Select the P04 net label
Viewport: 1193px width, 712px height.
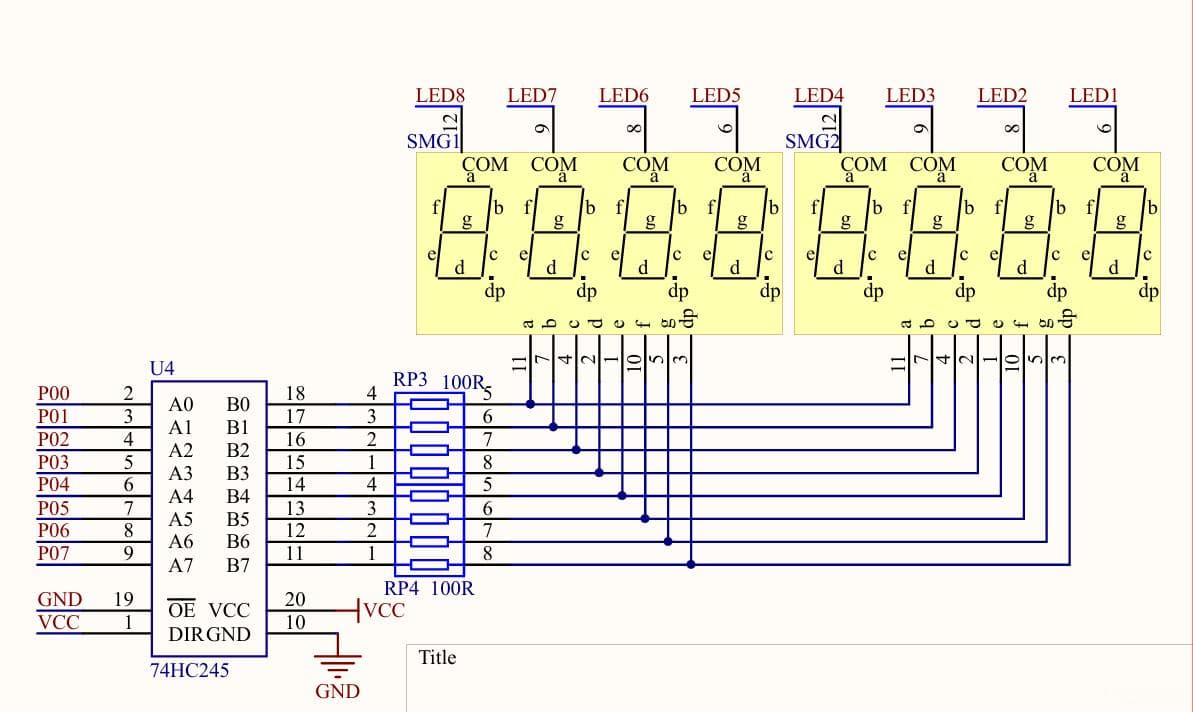click(53, 485)
